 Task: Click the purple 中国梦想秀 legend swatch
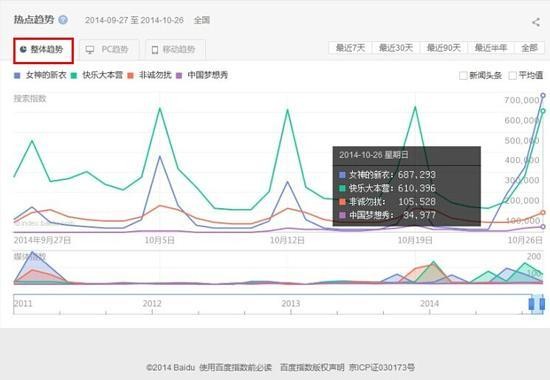[179, 75]
